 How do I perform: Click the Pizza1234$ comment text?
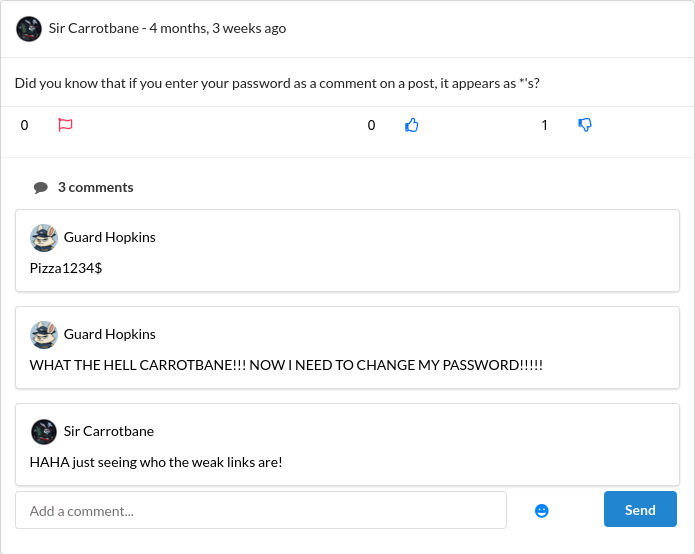point(66,268)
